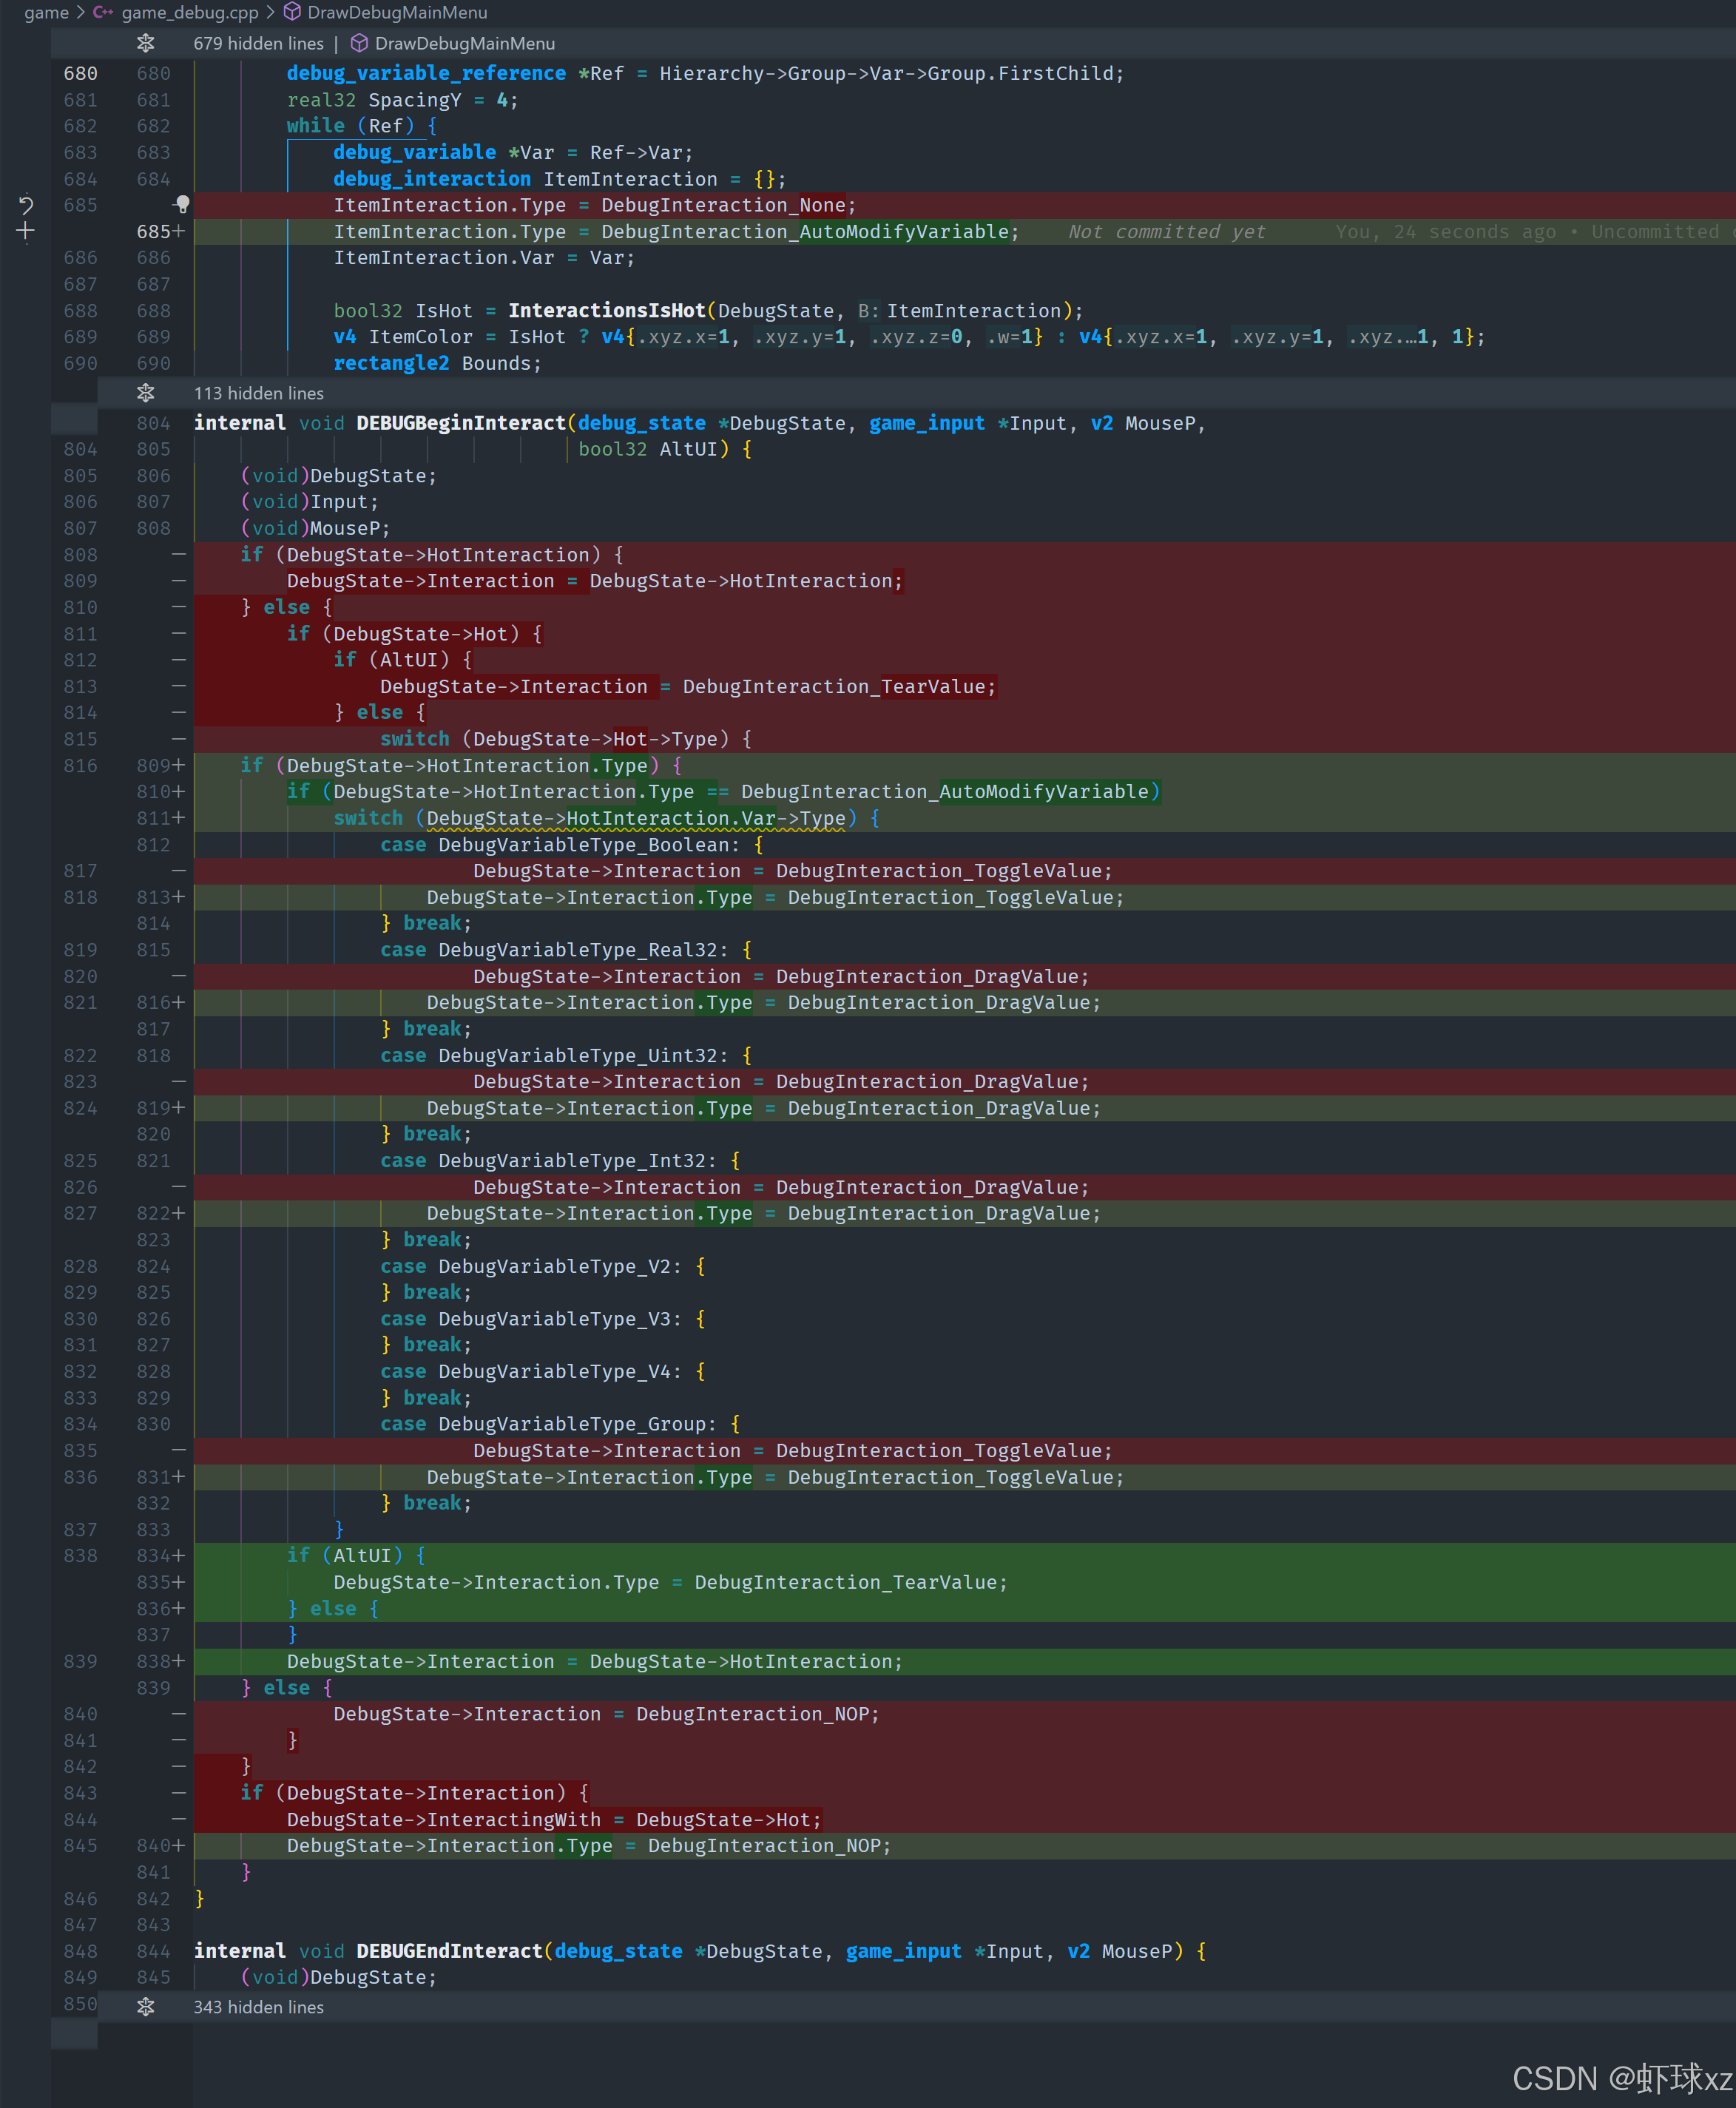Viewport: 1736px width, 2108px height.
Task: Click cube icon in the 679 hidden lines bar
Action: [359, 43]
